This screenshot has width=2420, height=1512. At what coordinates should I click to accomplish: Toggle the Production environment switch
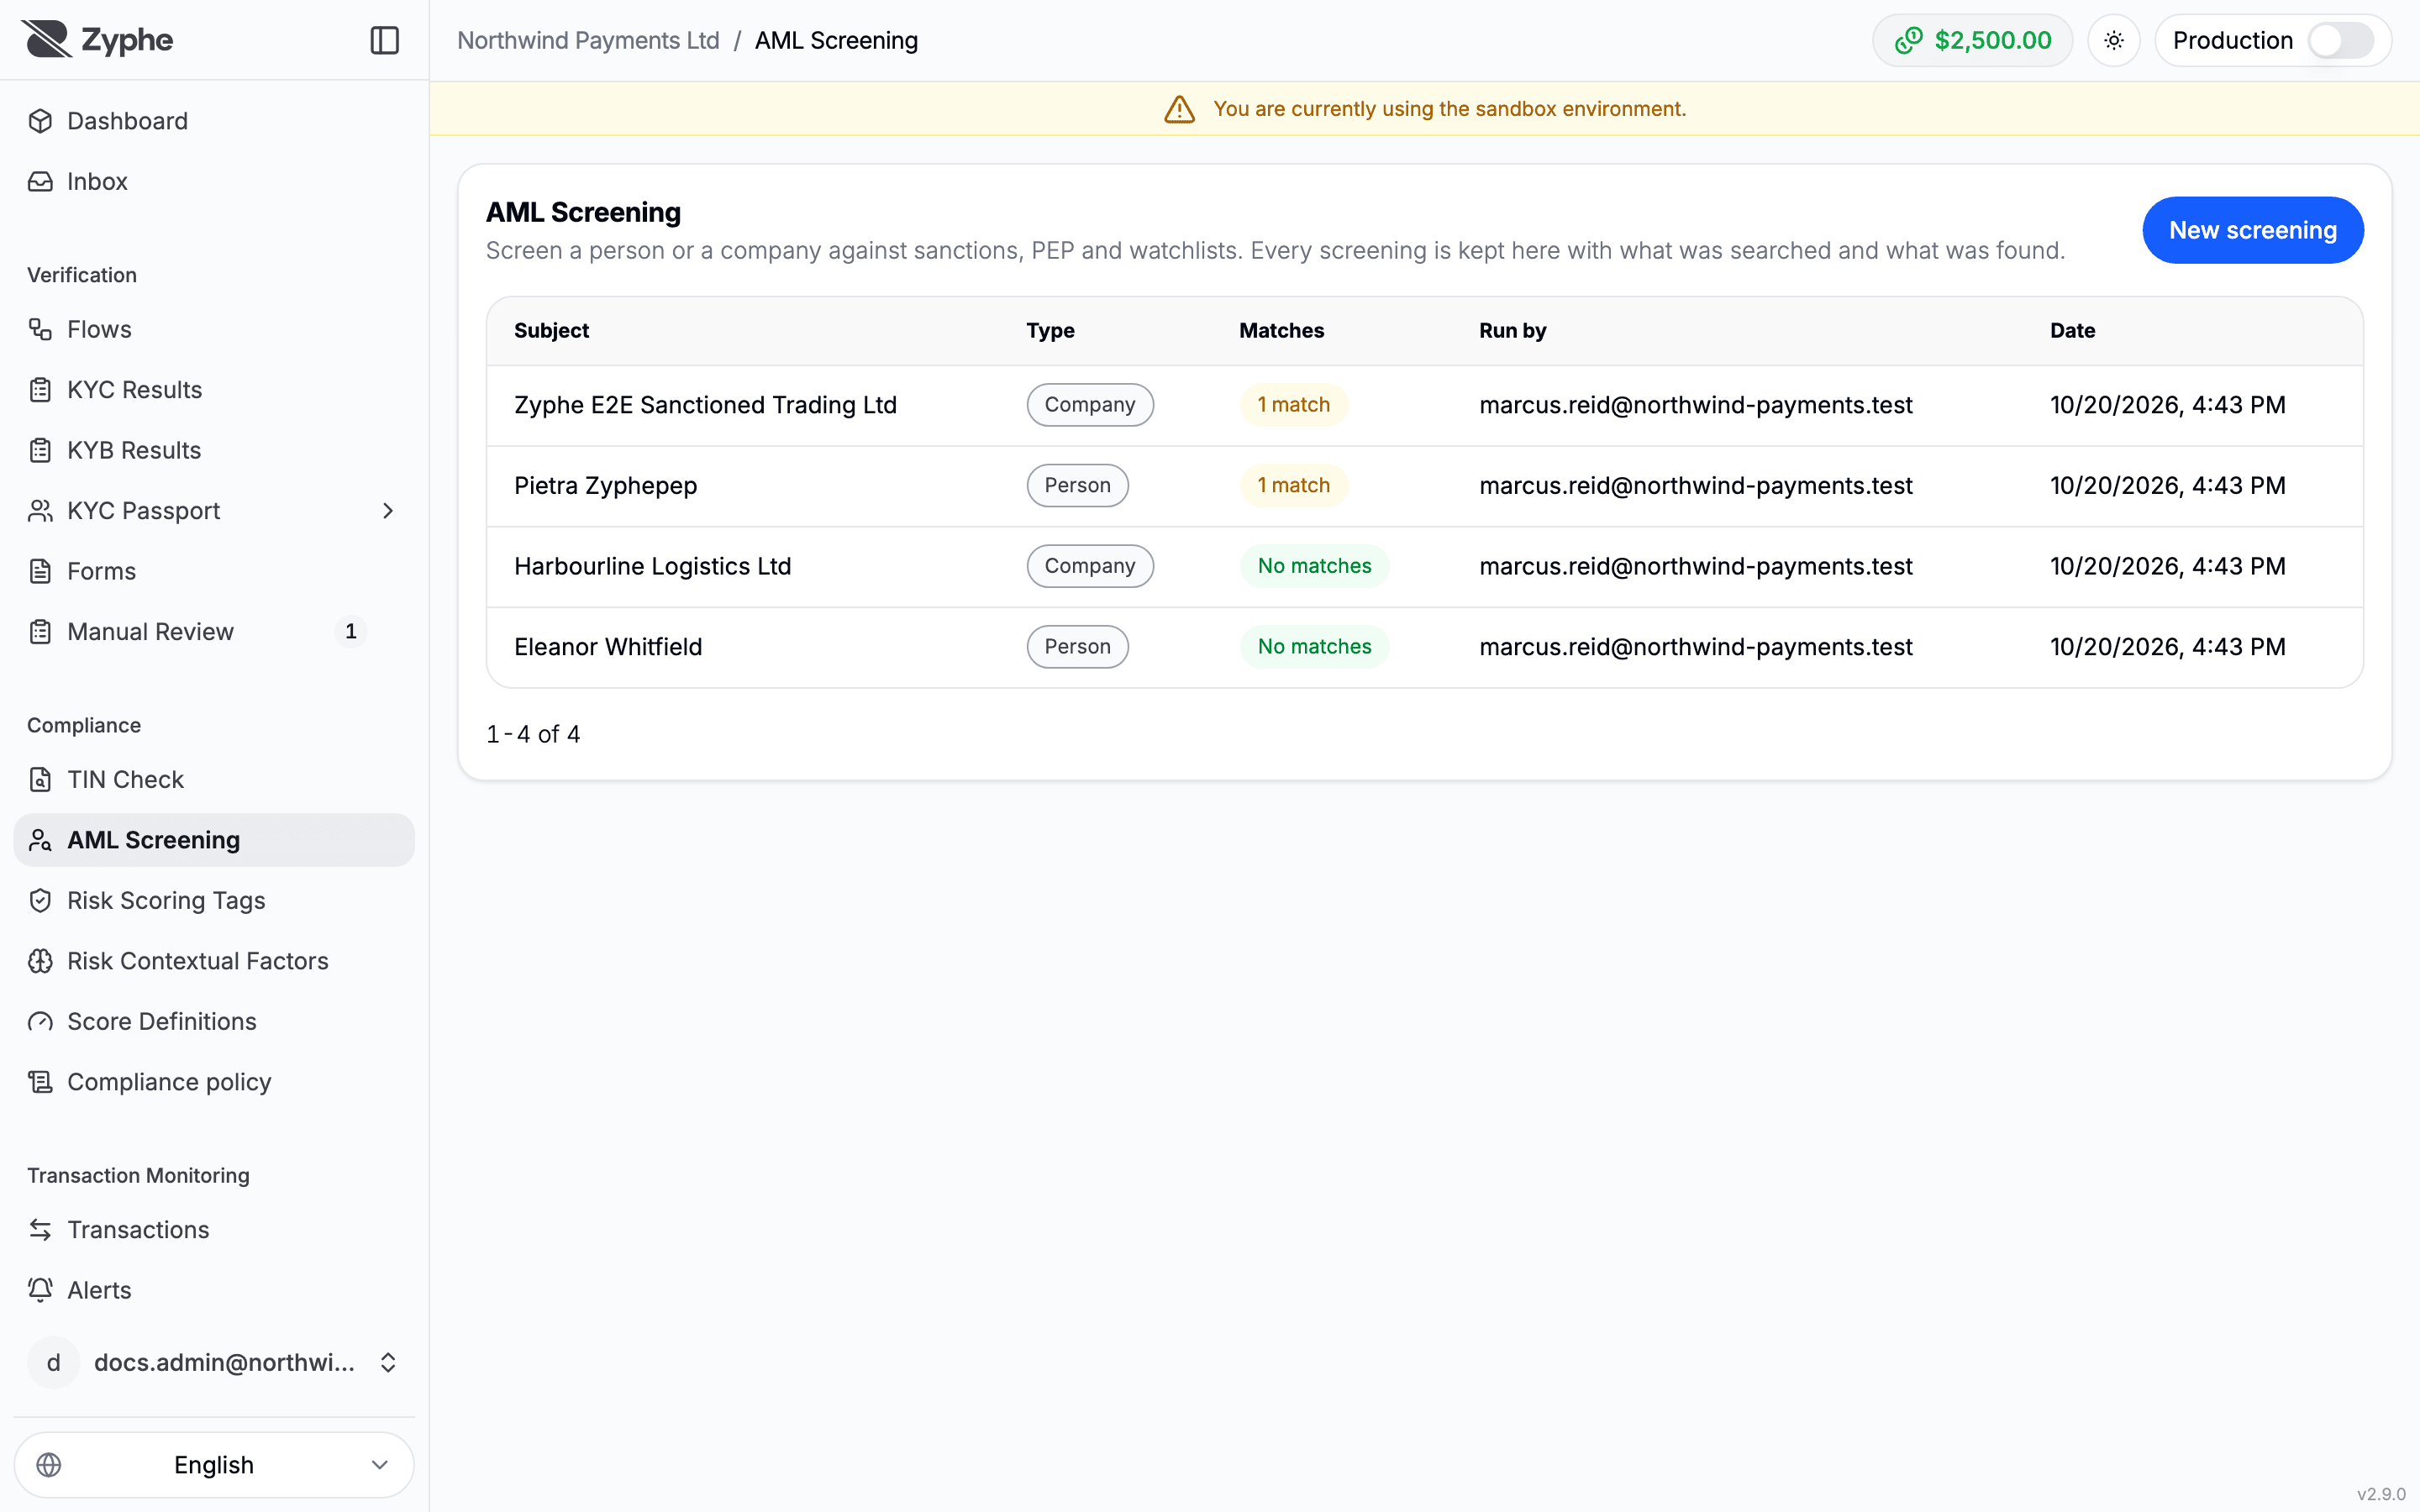(x=2339, y=40)
